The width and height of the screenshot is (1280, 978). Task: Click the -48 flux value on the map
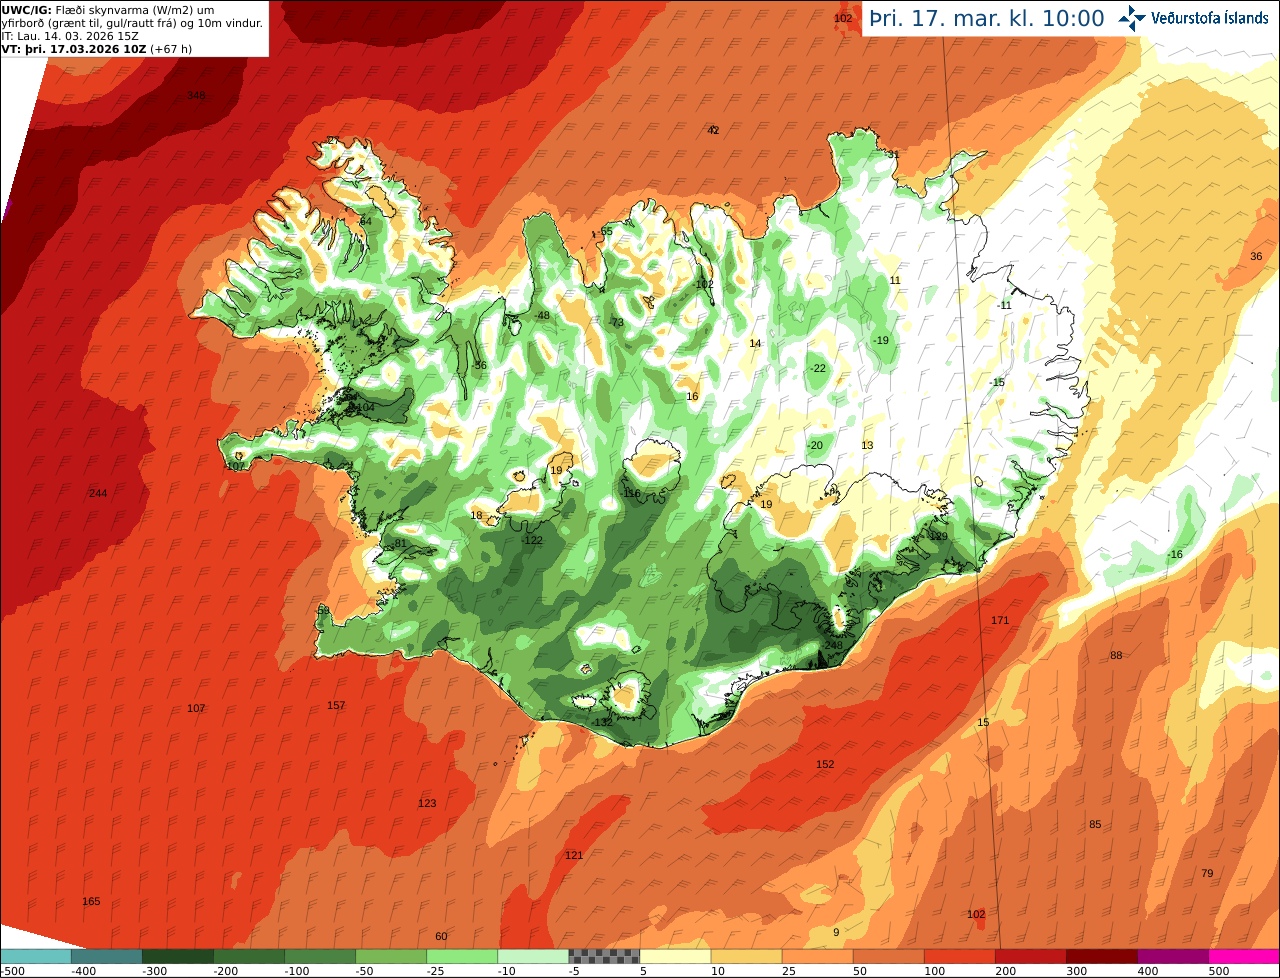[x=542, y=315]
